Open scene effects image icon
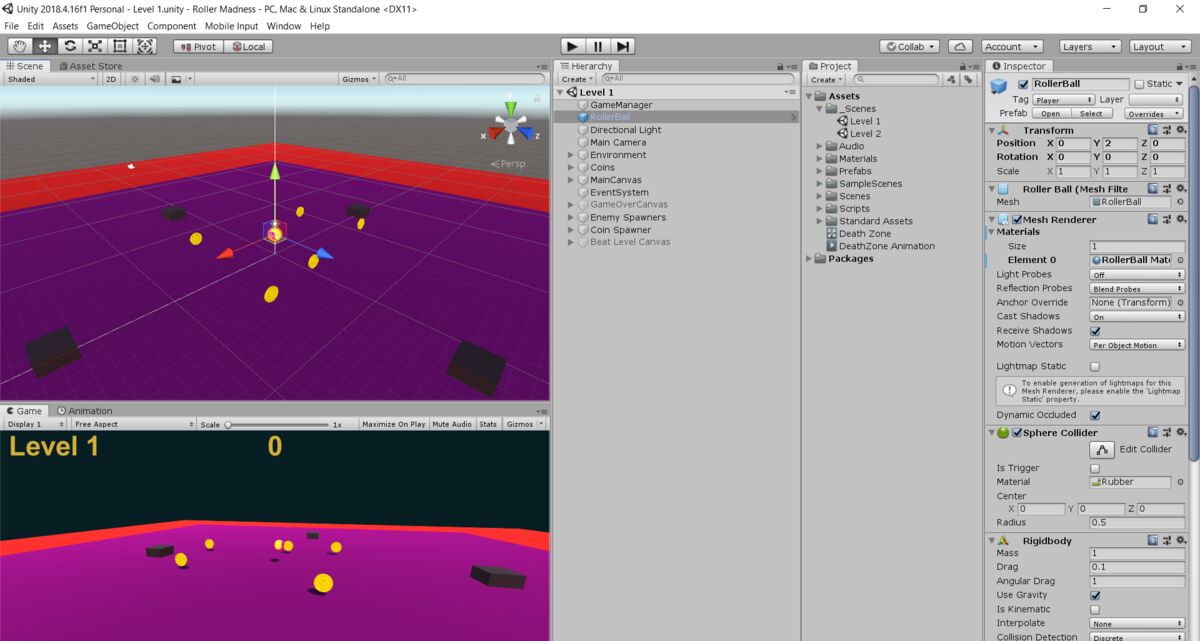1200x641 pixels. 176,79
